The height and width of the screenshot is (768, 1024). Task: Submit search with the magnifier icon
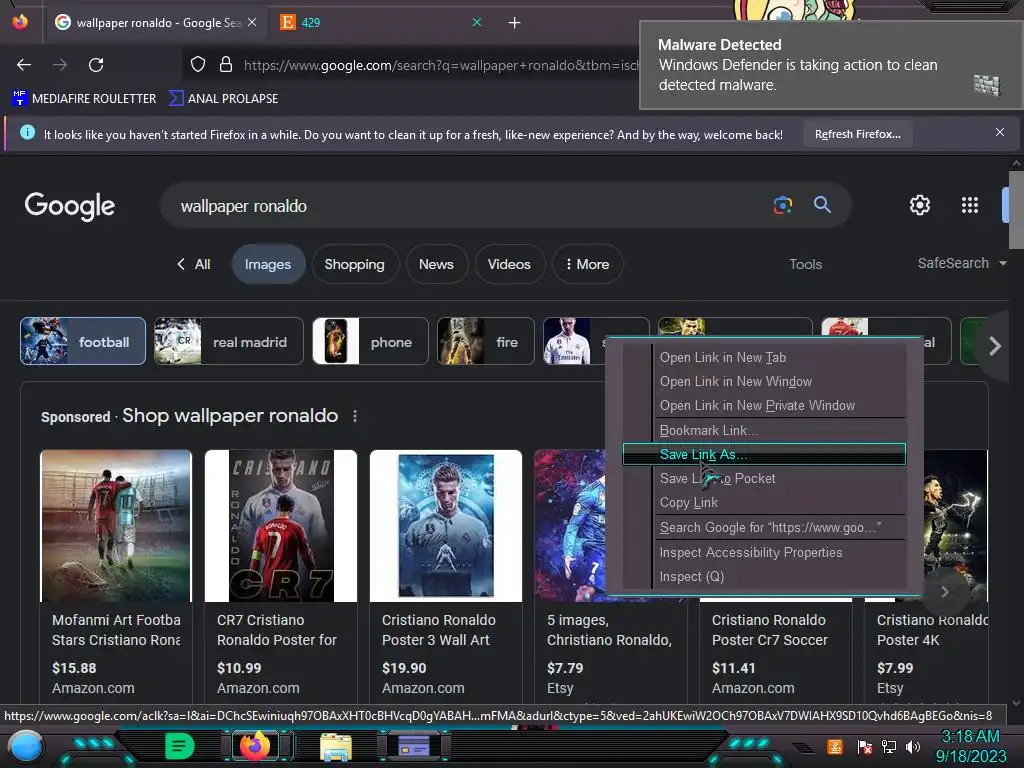822,205
